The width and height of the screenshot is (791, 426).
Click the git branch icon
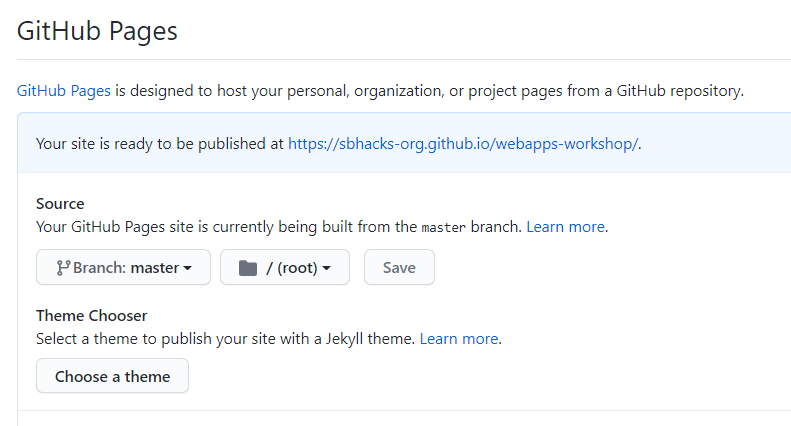pos(63,268)
